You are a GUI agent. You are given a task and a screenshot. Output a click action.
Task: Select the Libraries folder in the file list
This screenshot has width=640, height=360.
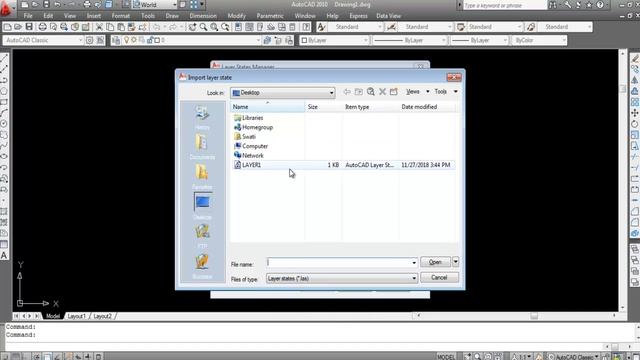coord(248,118)
